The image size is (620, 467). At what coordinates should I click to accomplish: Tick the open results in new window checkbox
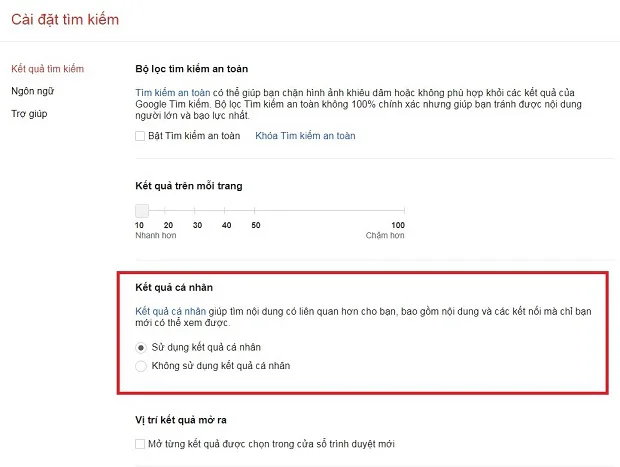pos(140,444)
